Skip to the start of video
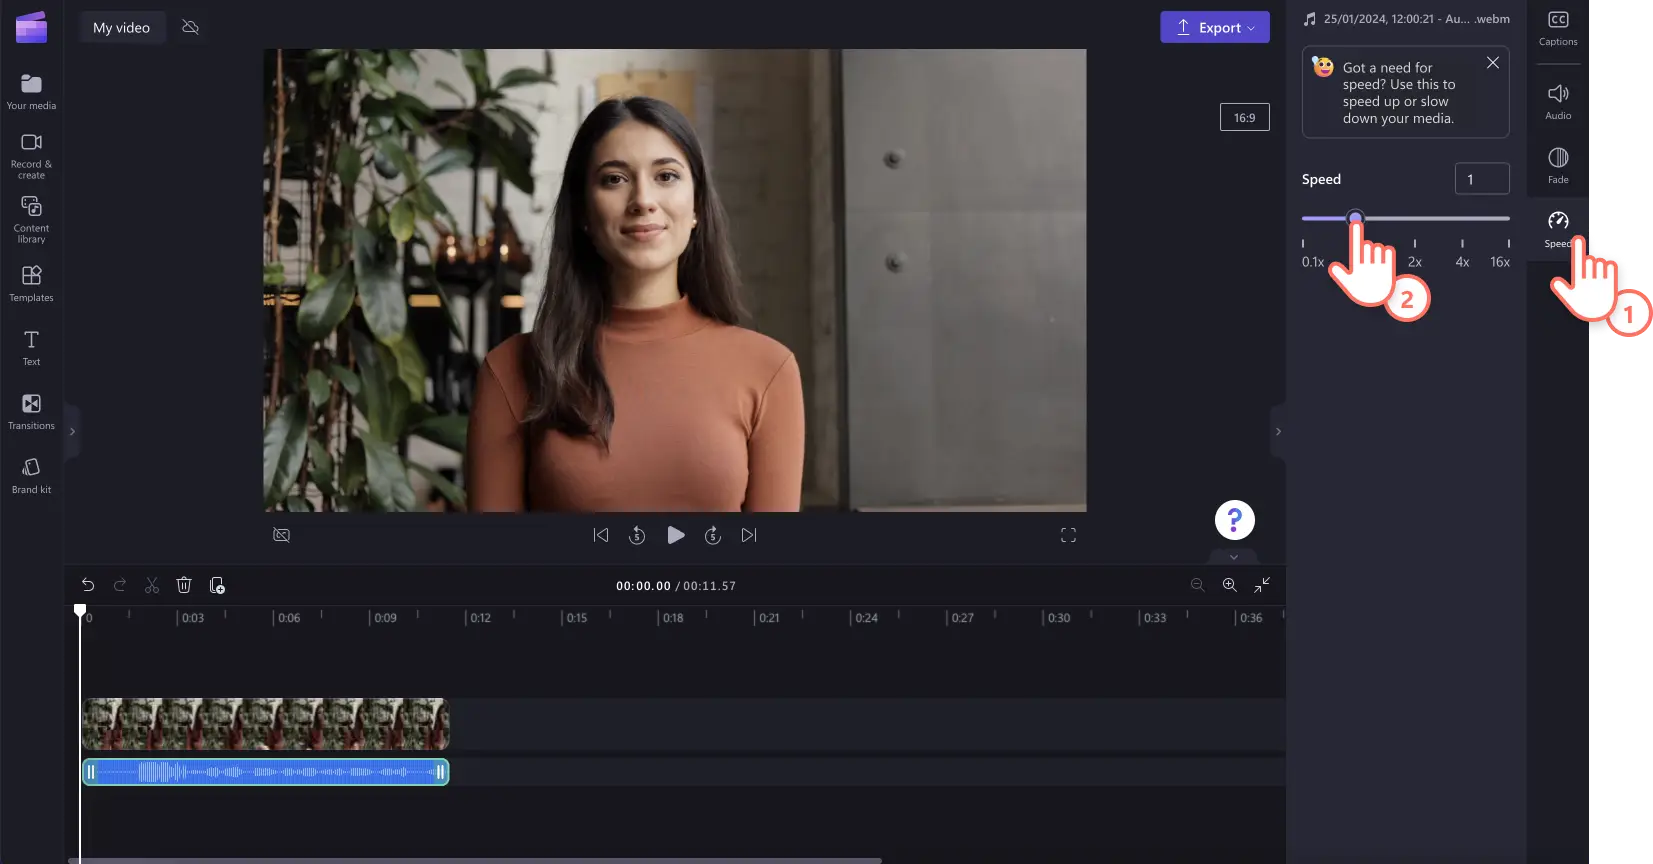This screenshot has width=1653, height=864. [601, 535]
